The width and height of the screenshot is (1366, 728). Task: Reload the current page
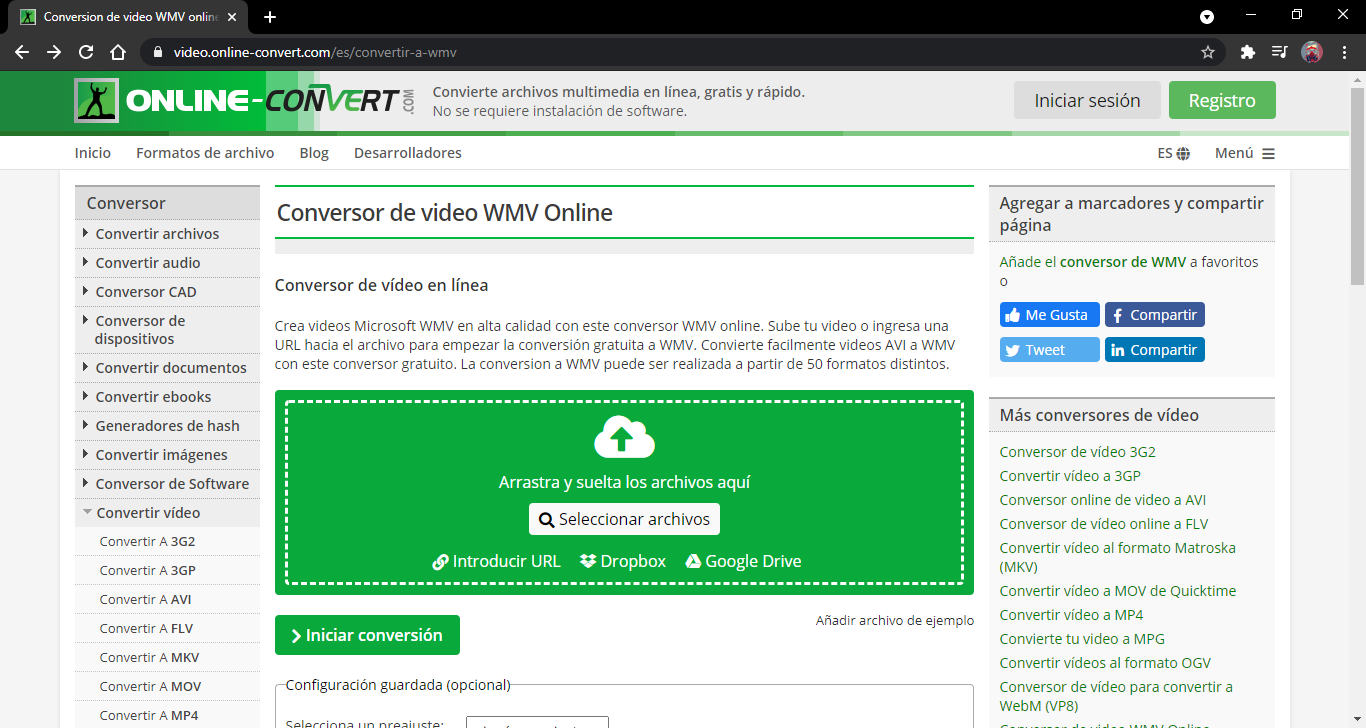86,52
